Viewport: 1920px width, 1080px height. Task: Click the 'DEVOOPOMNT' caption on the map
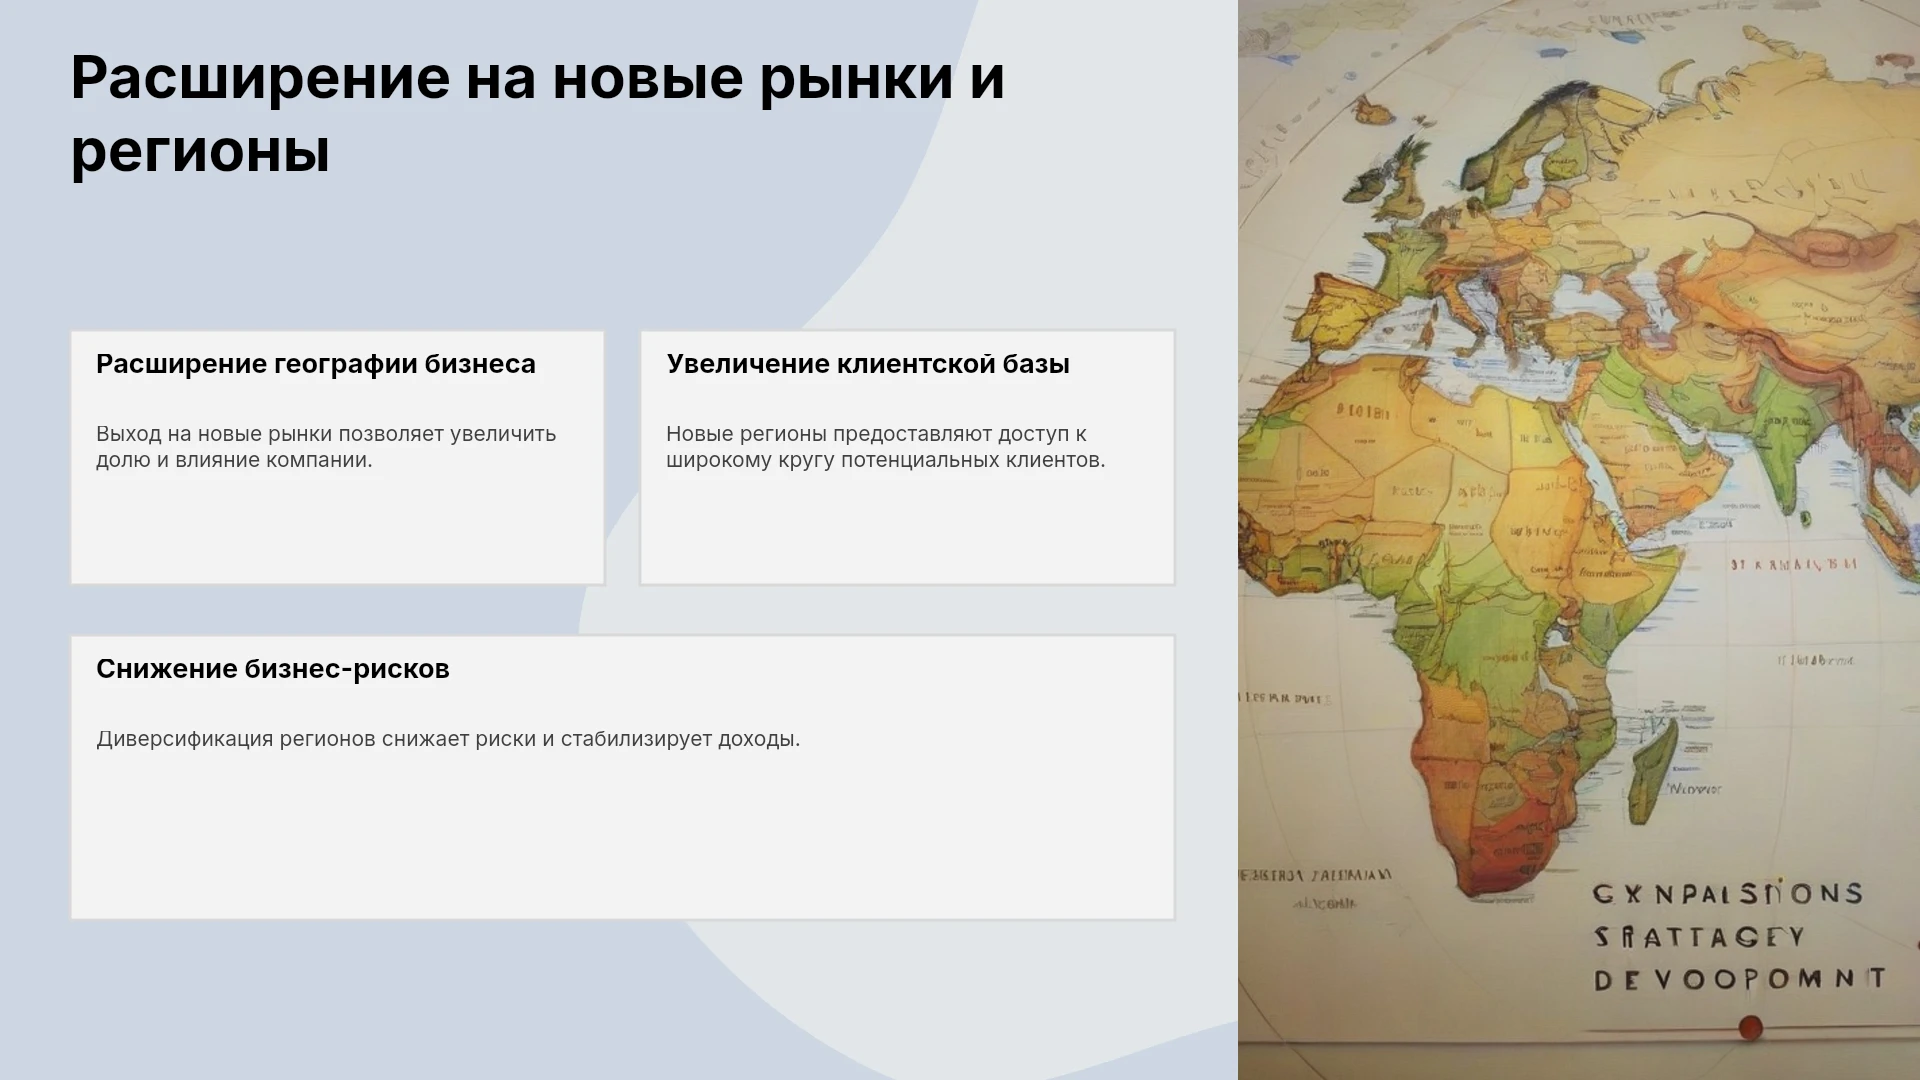[x=1740, y=979]
